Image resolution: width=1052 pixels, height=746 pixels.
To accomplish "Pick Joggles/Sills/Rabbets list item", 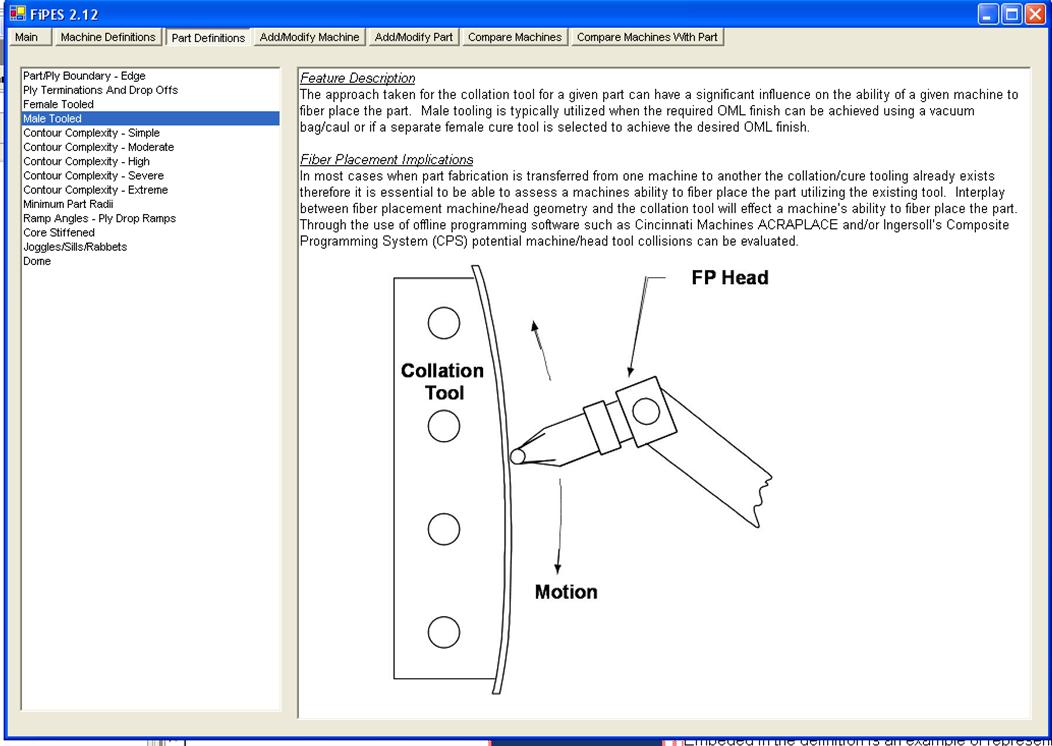I will point(75,247).
